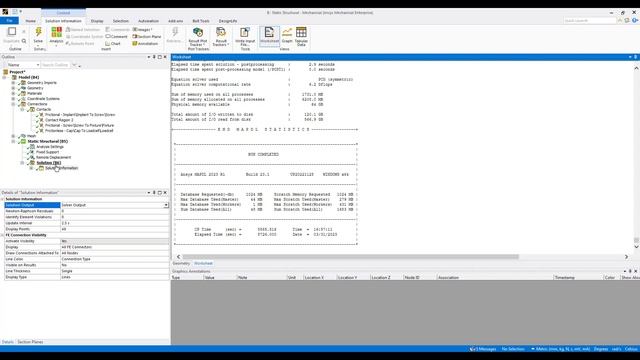This screenshot has height=360, width=640.
Task: Select the Worksheet view icon
Action: pos(269,35)
